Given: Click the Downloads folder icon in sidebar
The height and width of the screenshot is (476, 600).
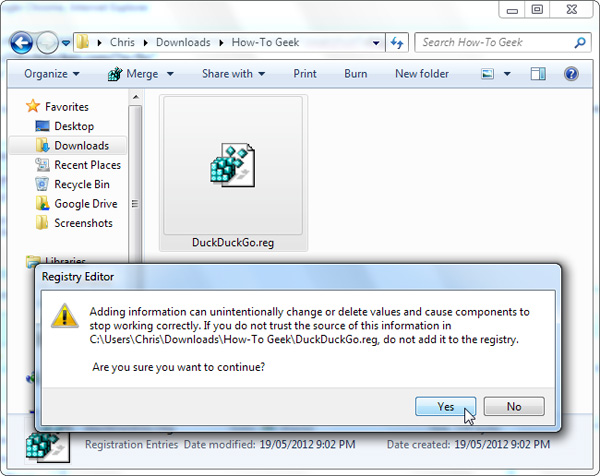Looking at the screenshot, I should pos(42,145).
